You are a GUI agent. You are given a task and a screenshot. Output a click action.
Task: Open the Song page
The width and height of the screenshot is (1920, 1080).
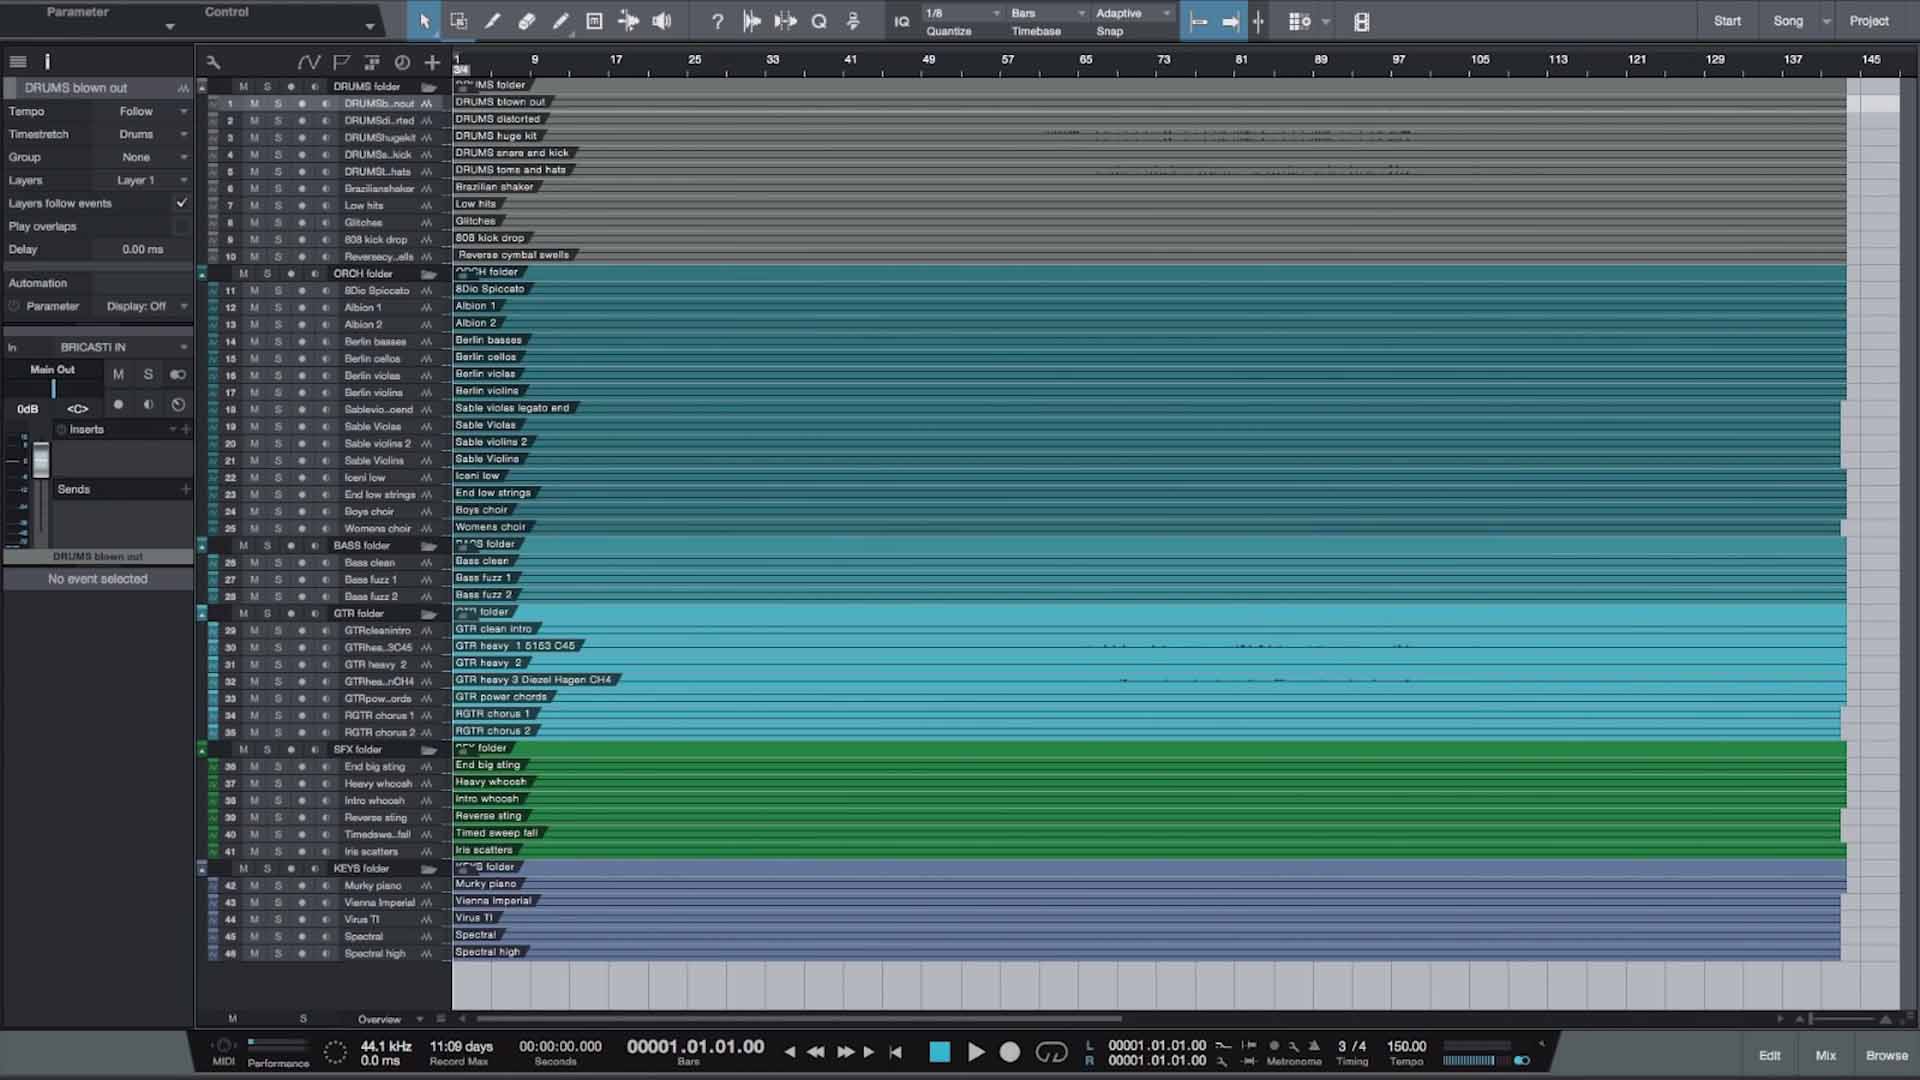[x=1788, y=21]
